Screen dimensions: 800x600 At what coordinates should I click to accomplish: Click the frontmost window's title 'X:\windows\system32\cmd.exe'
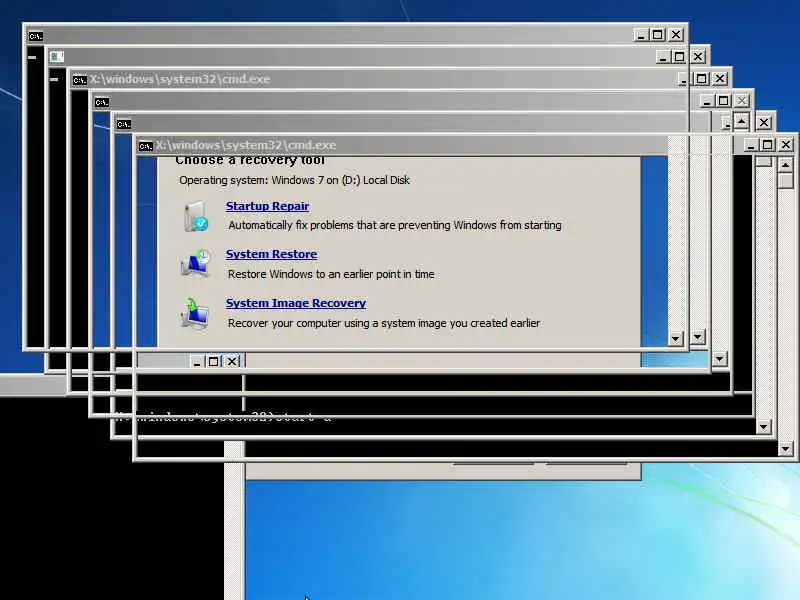245,145
